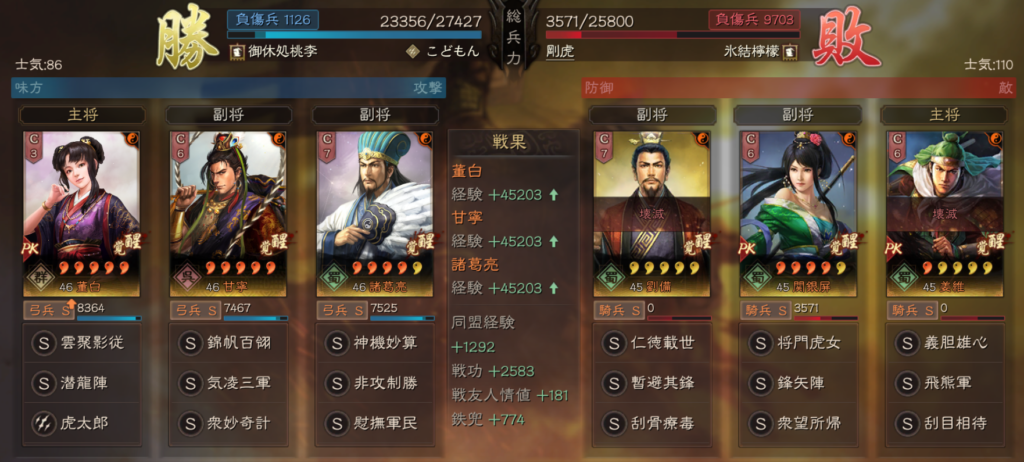Click the 総兵力 center emblem

coord(514,36)
